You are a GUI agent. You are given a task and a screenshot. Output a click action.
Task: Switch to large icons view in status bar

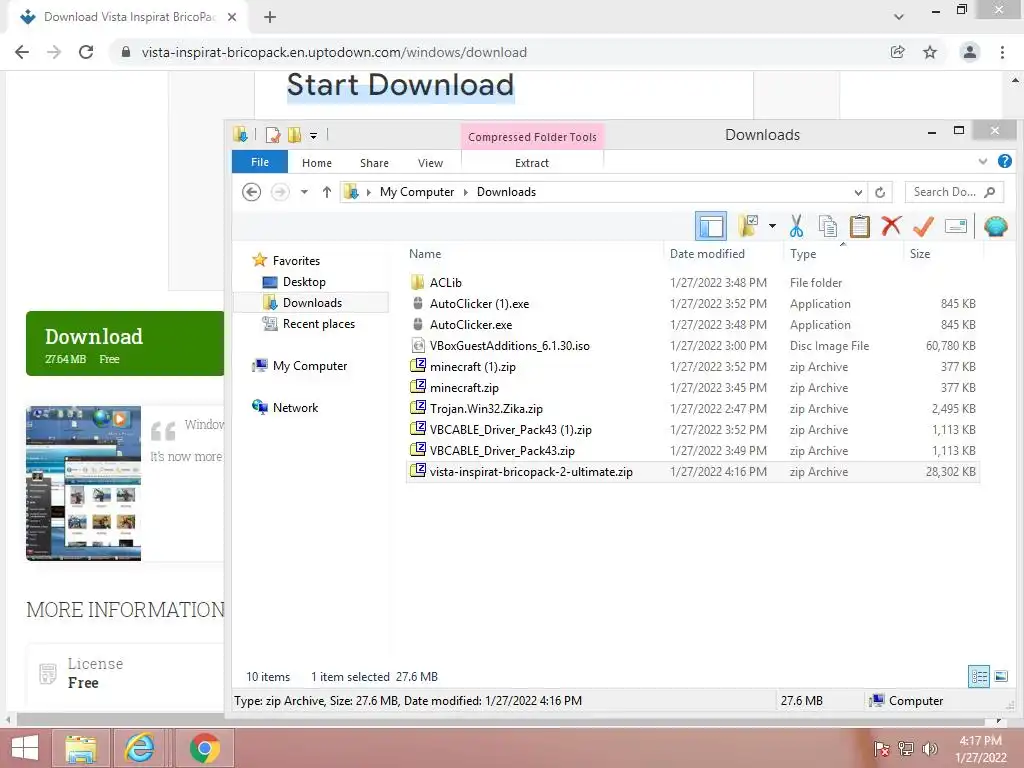pos(1001,677)
